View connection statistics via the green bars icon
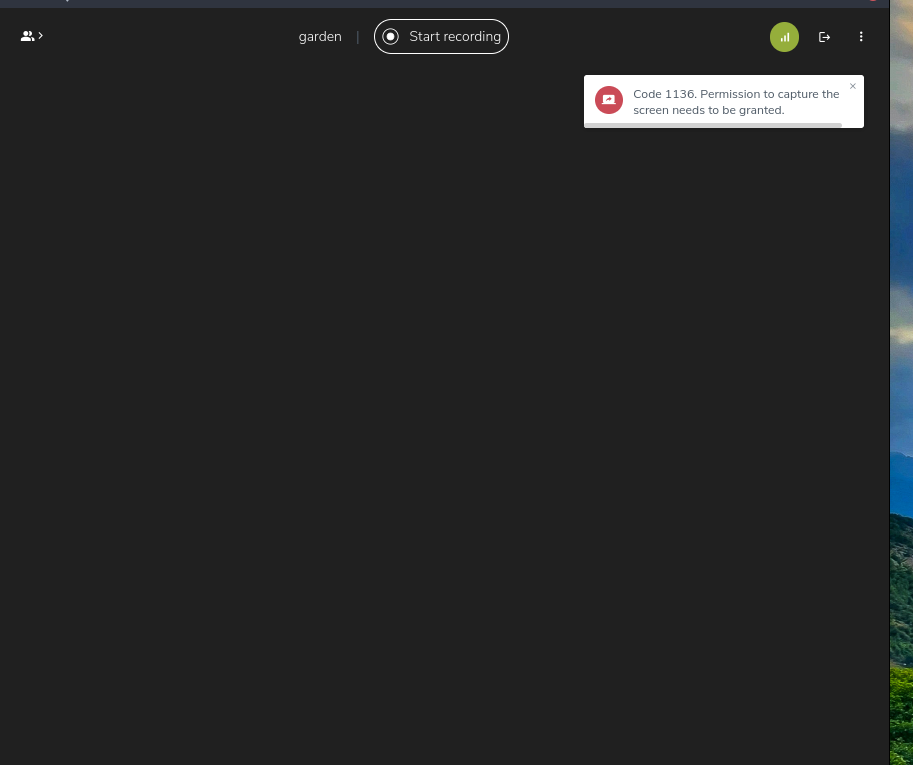Image resolution: width=913 pixels, height=765 pixels. point(784,37)
